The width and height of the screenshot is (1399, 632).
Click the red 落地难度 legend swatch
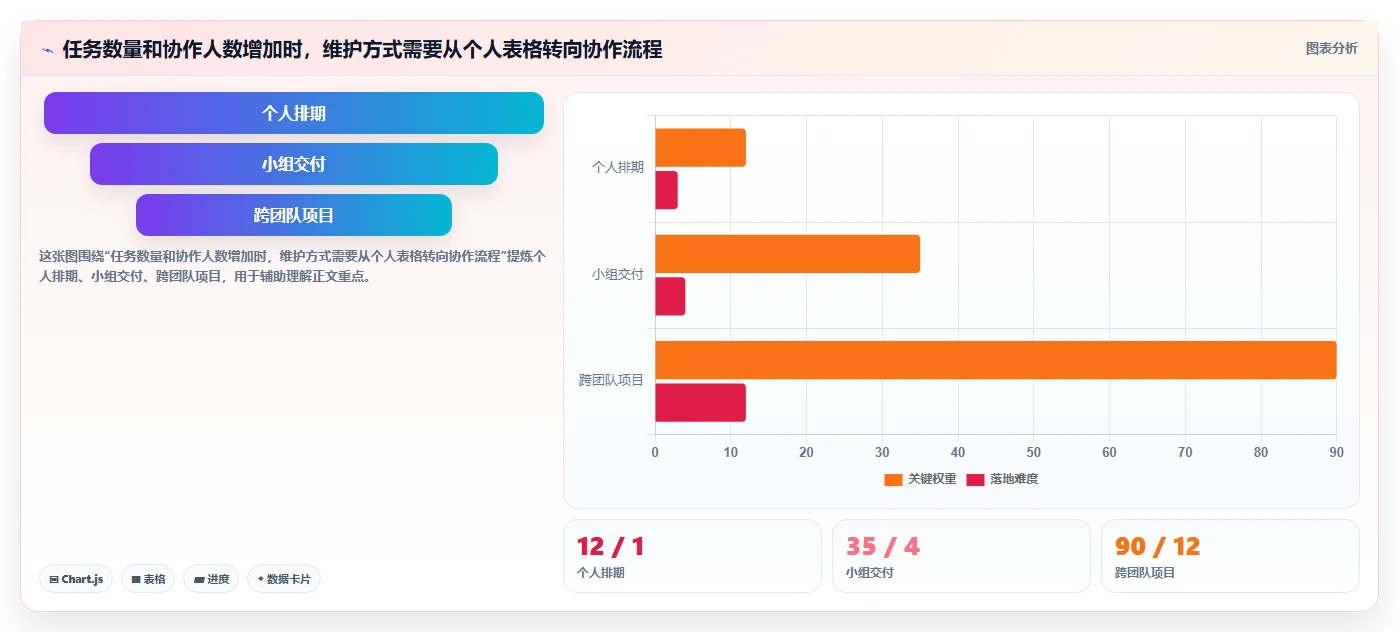coord(975,480)
